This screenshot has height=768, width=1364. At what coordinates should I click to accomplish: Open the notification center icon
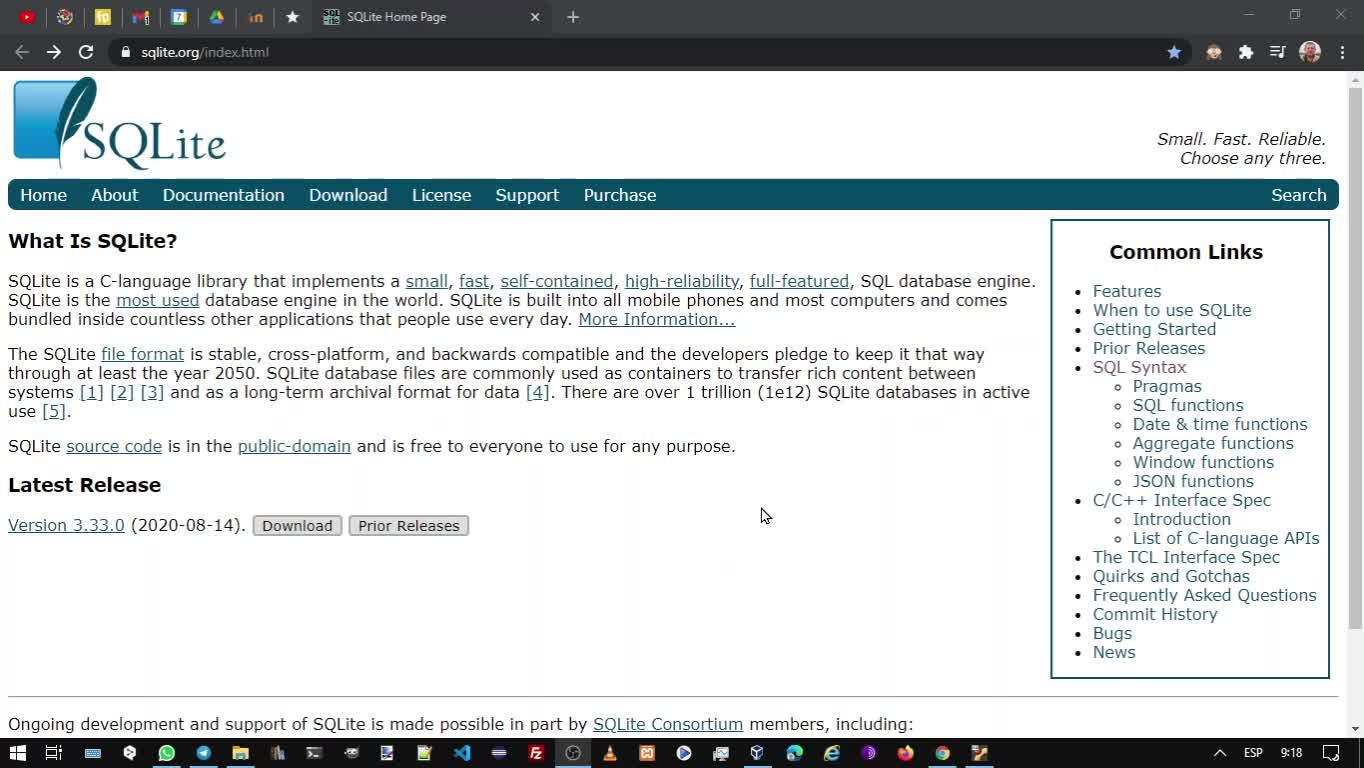coord(1331,753)
